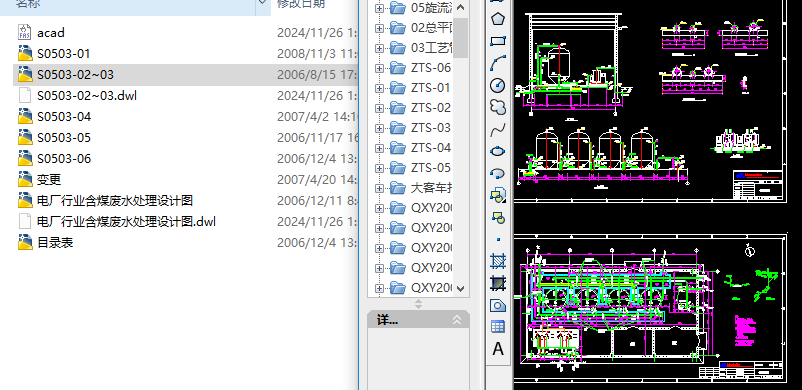This screenshot has width=802, height=390.
Task: Click the 变更 drawing file icon
Action: click(x=26, y=179)
